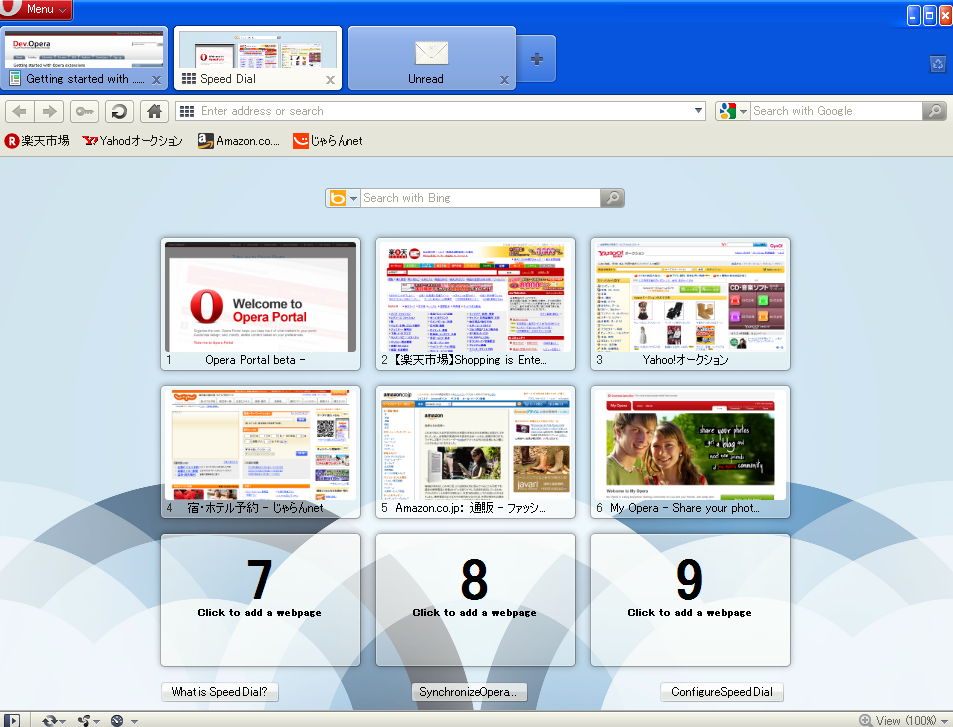Click the password wand key icon
Viewport: 953px width, 727px height.
point(84,111)
